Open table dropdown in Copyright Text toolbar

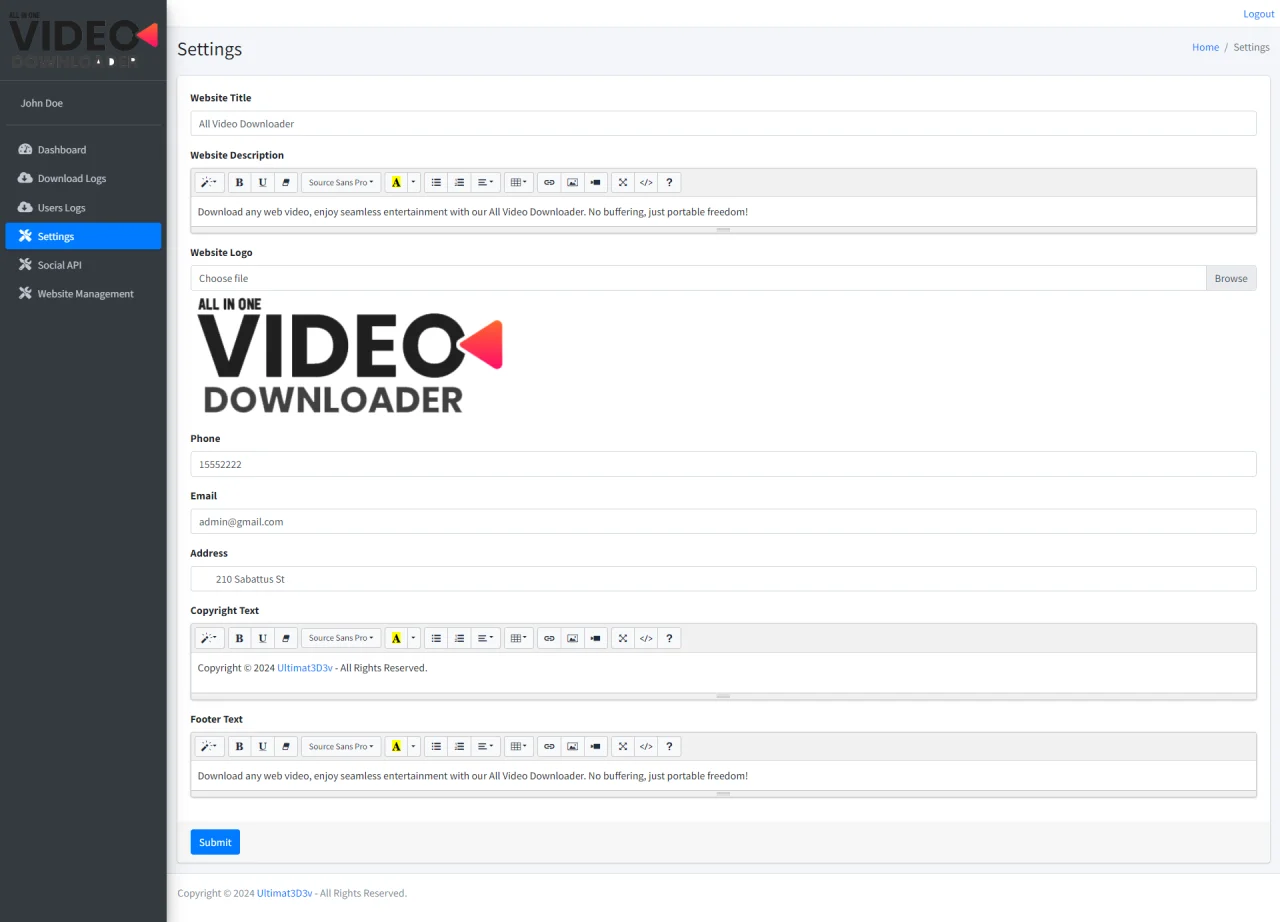click(518, 638)
